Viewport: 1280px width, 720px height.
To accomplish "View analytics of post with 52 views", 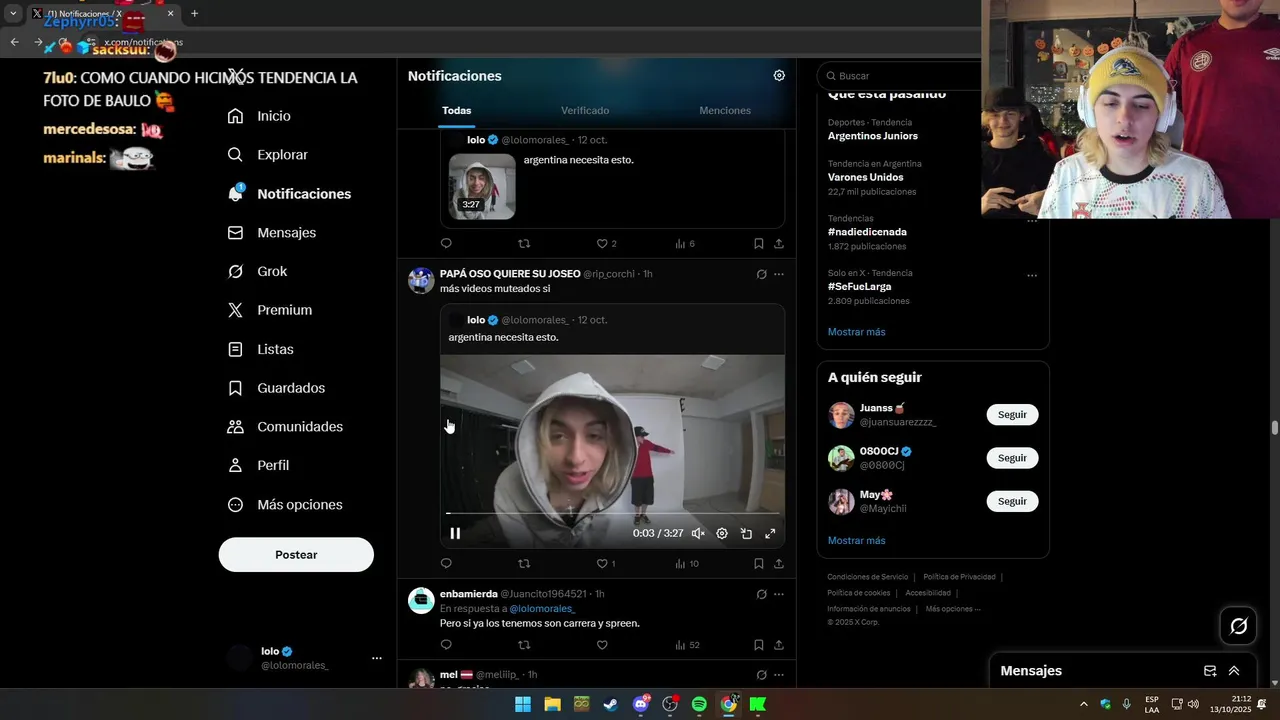I will (x=686, y=645).
